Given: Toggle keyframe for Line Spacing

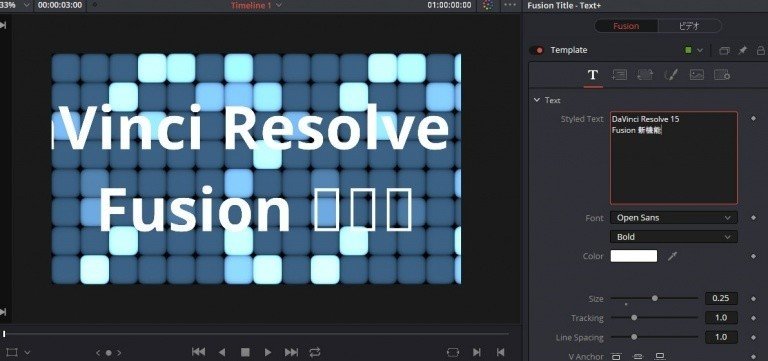Looking at the screenshot, I should (753, 337).
